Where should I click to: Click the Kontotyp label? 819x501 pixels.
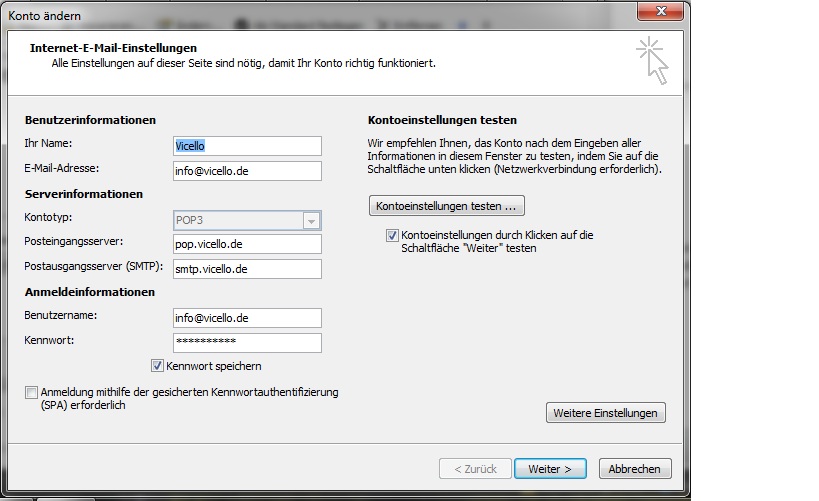coord(48,217)
